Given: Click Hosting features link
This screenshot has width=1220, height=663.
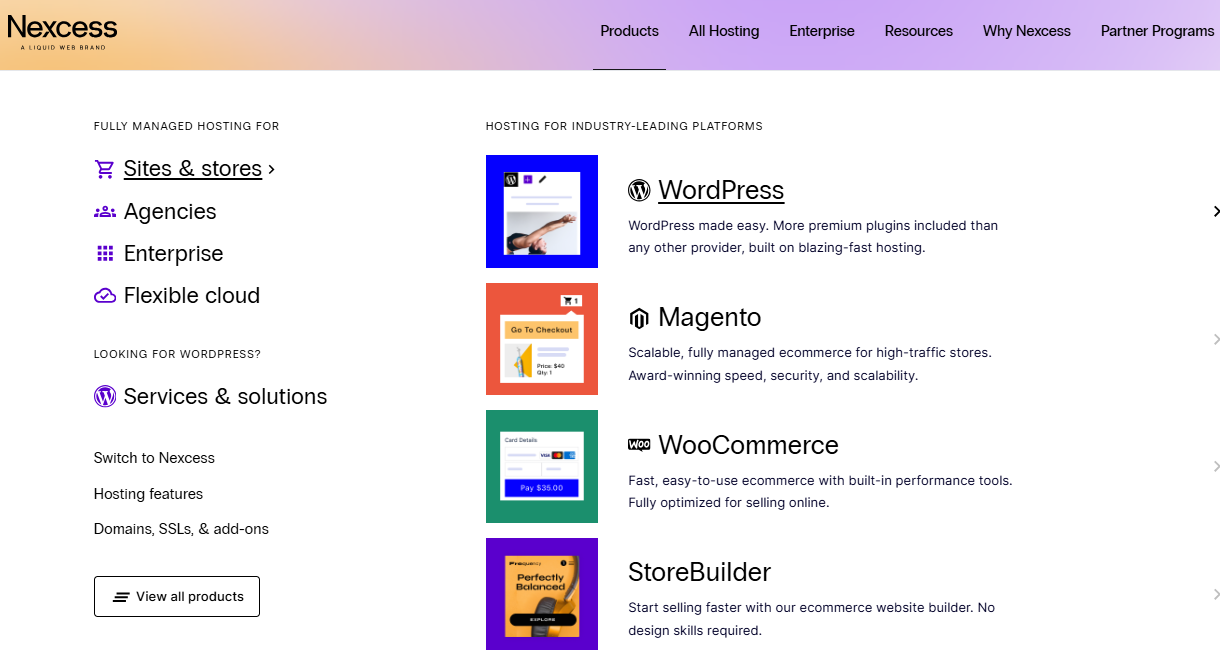Looking at the screenshot, I should pos(148,494).
